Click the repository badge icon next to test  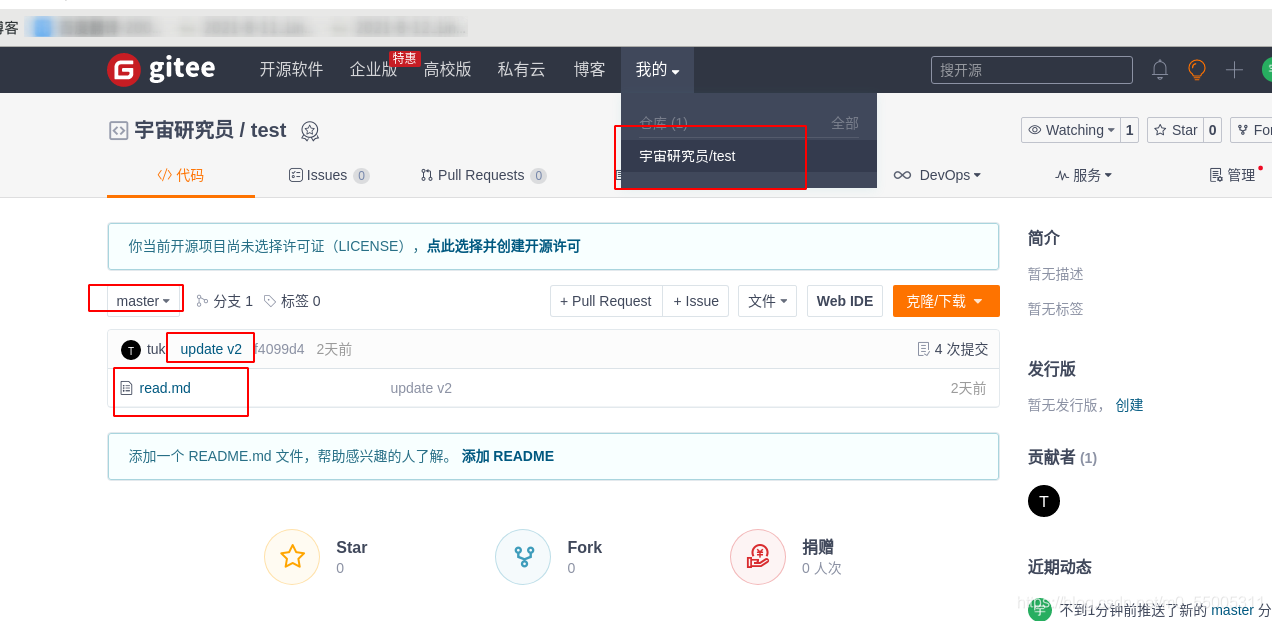pyautogui.click(x=310, y=131)
